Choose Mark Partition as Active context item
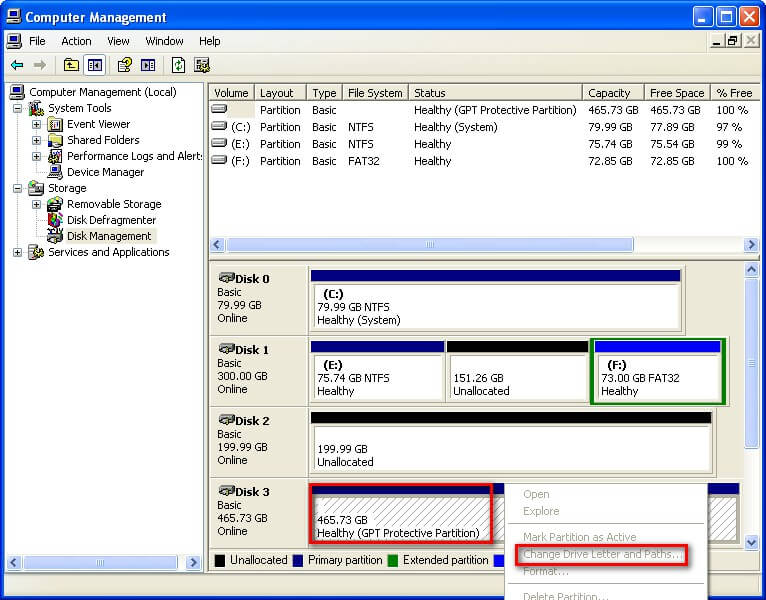The width and height of the screenshot is (766, 600). click(579, 537)
